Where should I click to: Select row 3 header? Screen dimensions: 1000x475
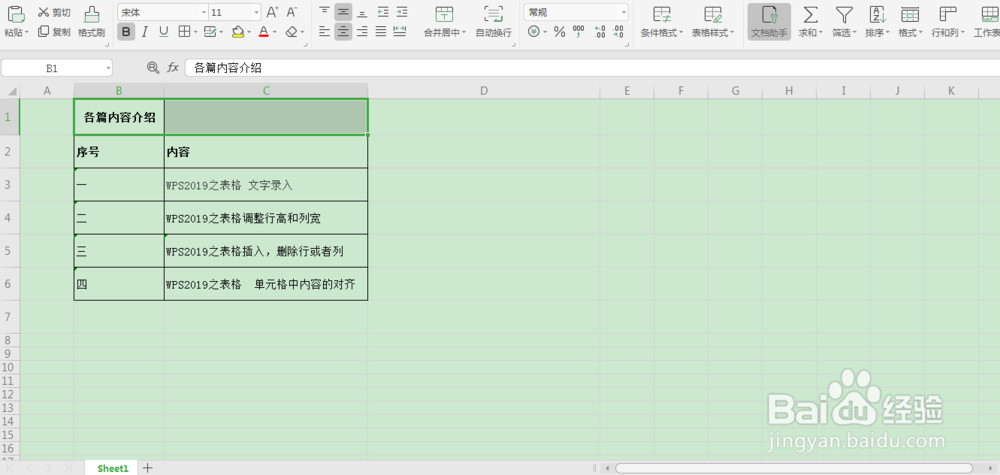[x=9, y=185]
